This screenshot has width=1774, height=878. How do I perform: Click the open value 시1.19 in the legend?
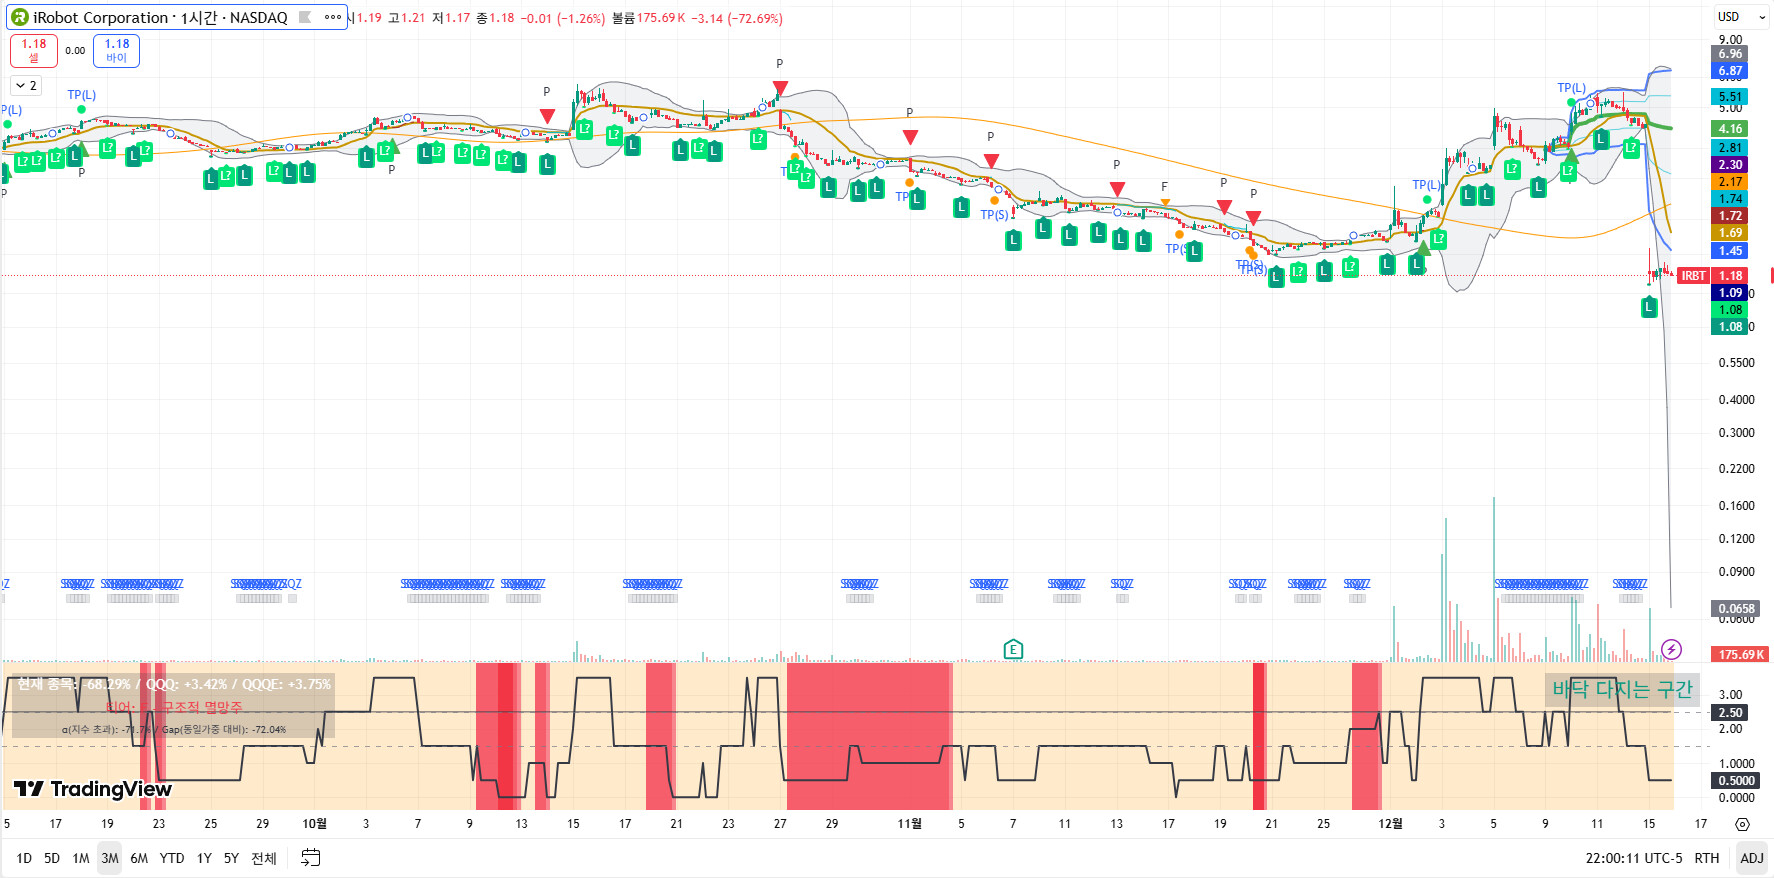[x=365, y=18]
